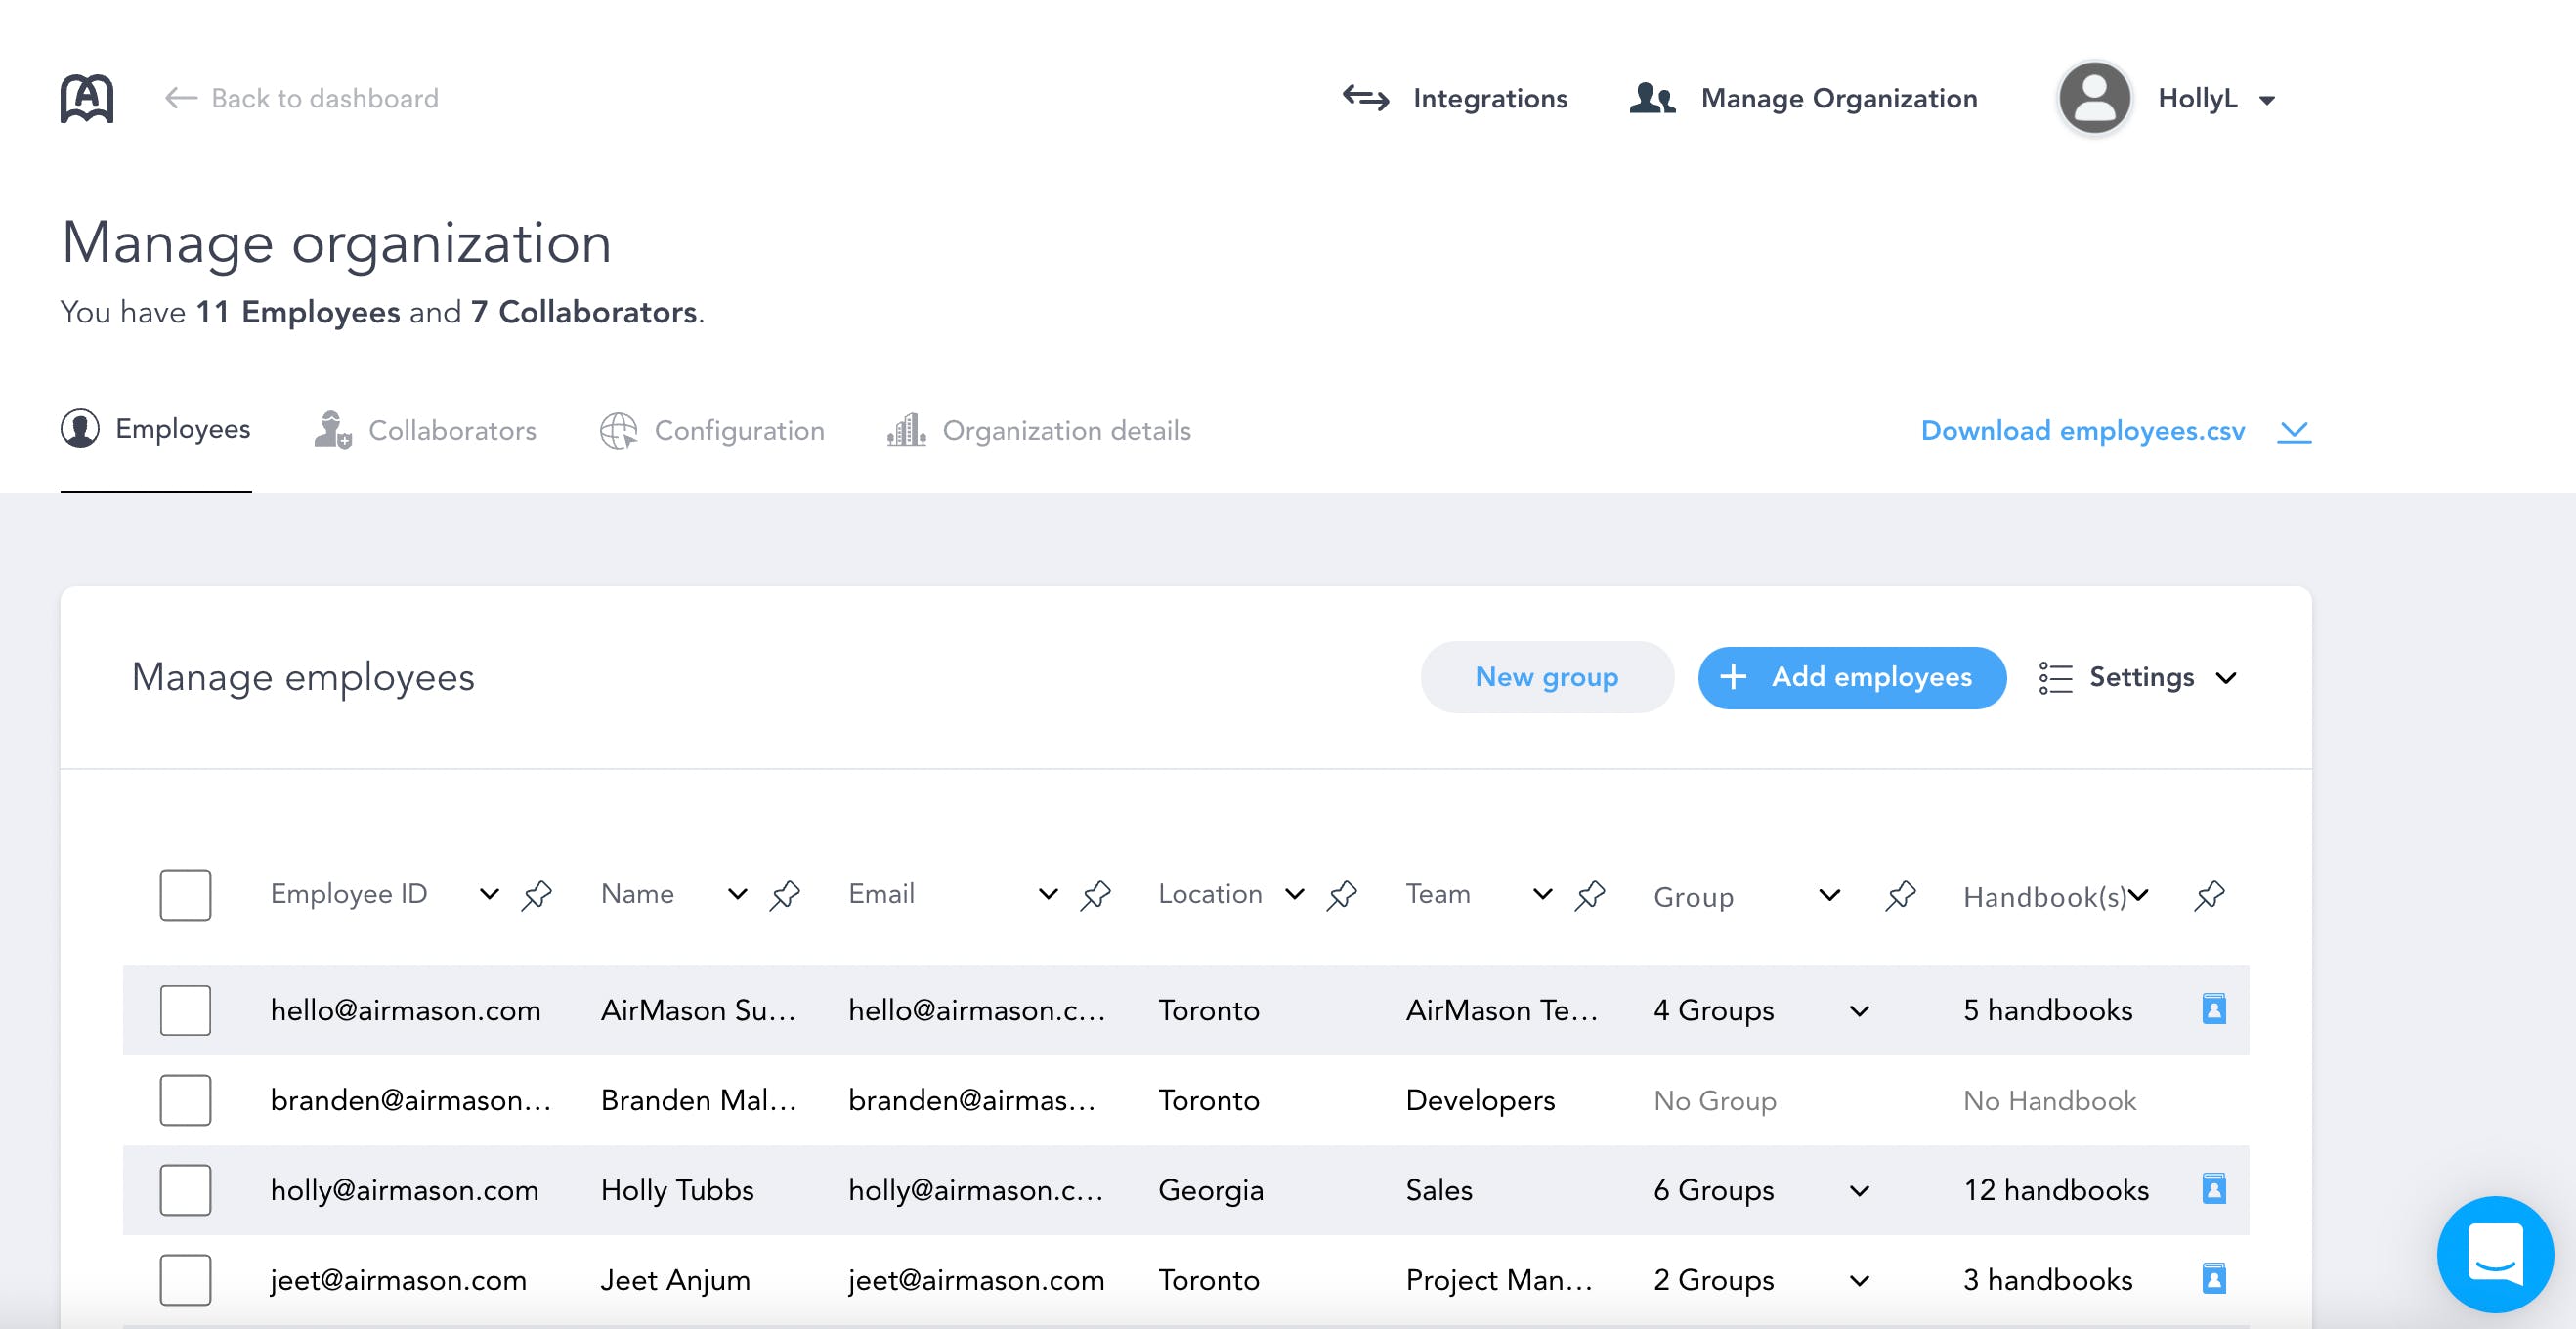Click the Integrations arrows icon
Viewport: 2576px width, 1329px height.
[1365, 98]
